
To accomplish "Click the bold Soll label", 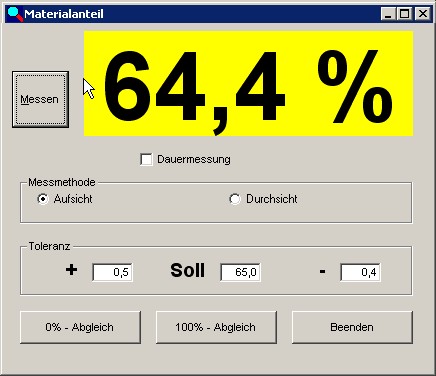I will (x=188, y=270).
